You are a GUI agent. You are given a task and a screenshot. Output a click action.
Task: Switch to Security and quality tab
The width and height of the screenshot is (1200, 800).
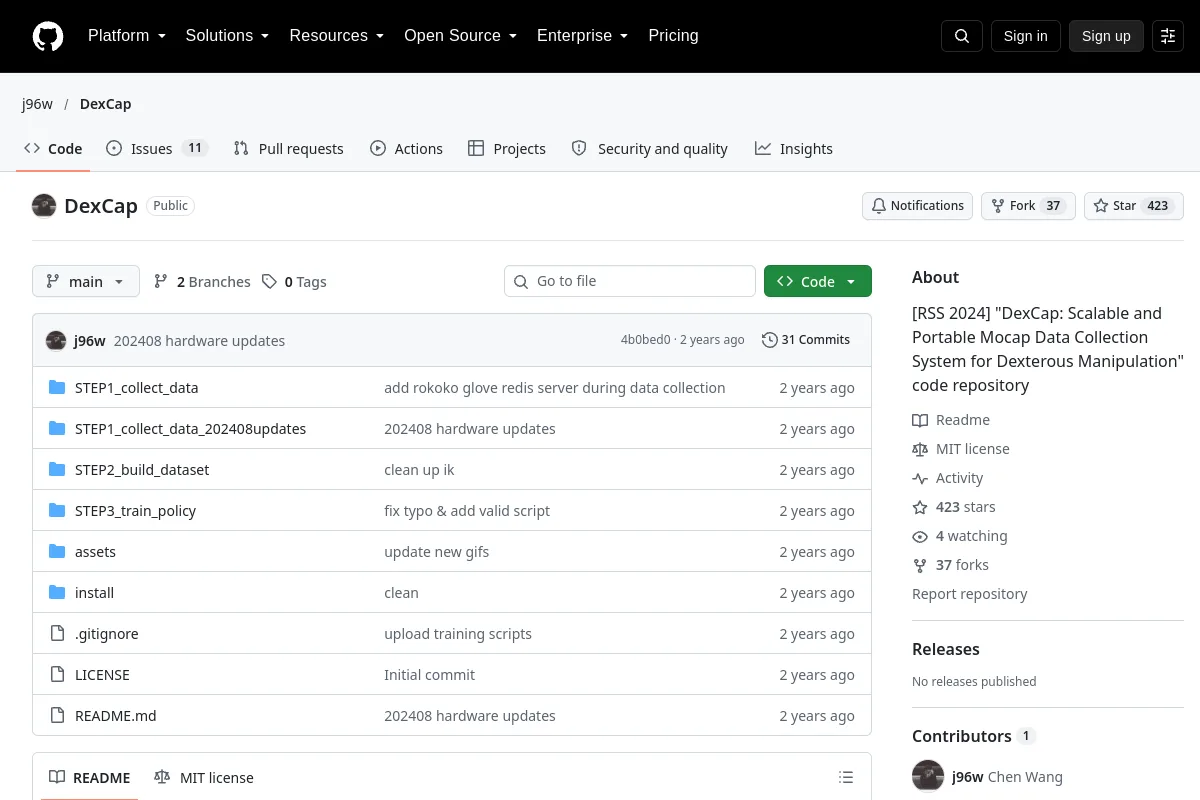coord(650,149)
